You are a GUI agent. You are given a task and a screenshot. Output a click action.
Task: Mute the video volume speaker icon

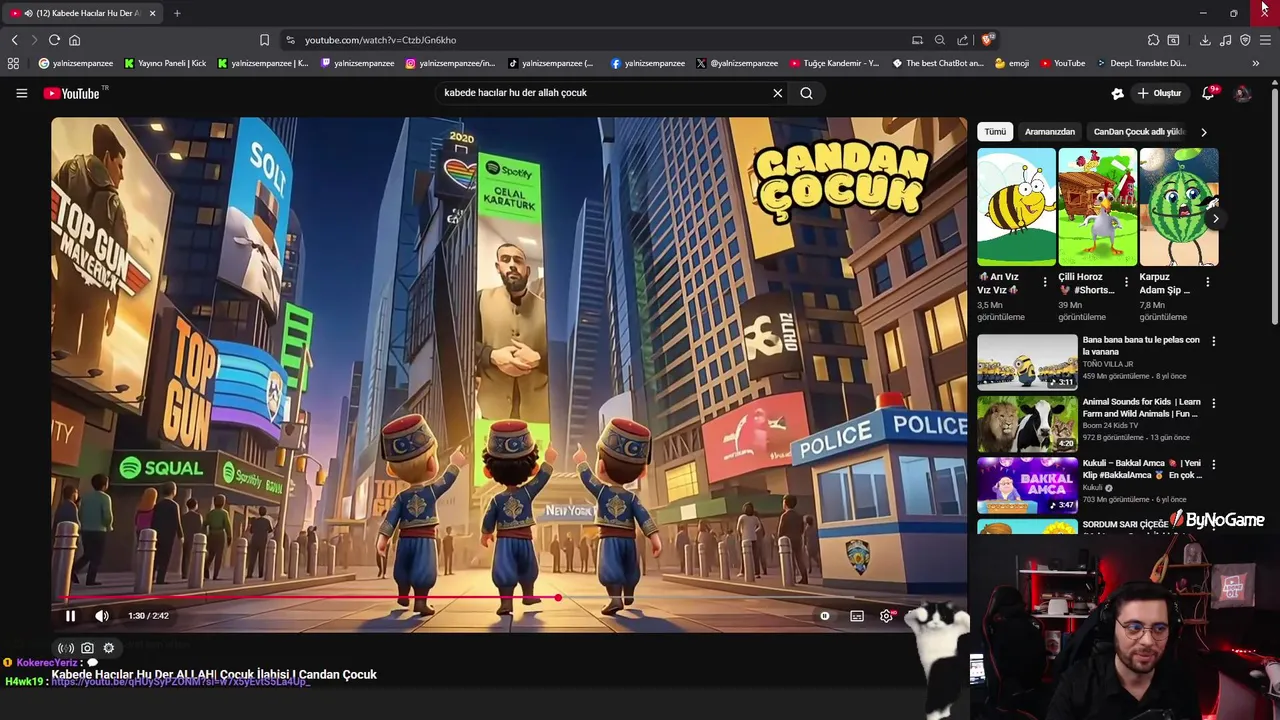coord(101,616)
